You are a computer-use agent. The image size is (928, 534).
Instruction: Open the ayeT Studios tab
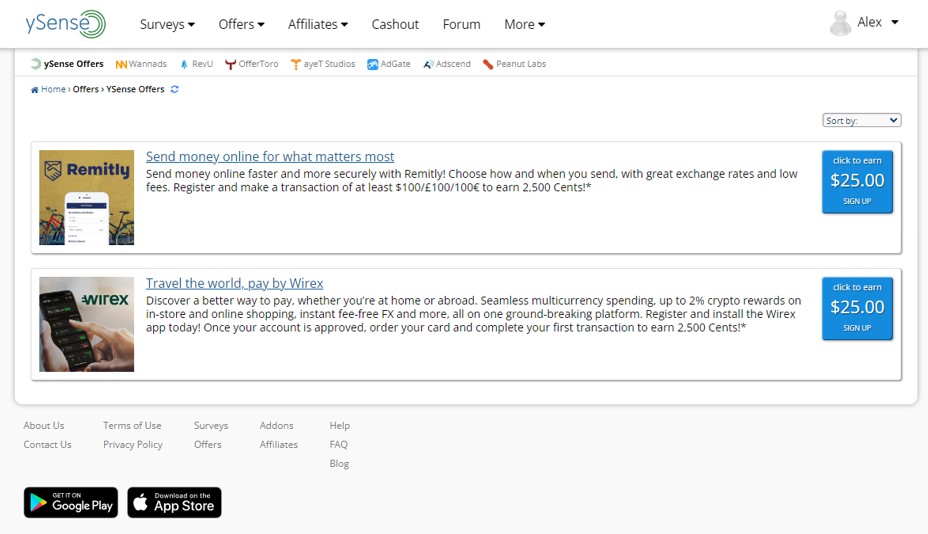(x=323, y=64)
